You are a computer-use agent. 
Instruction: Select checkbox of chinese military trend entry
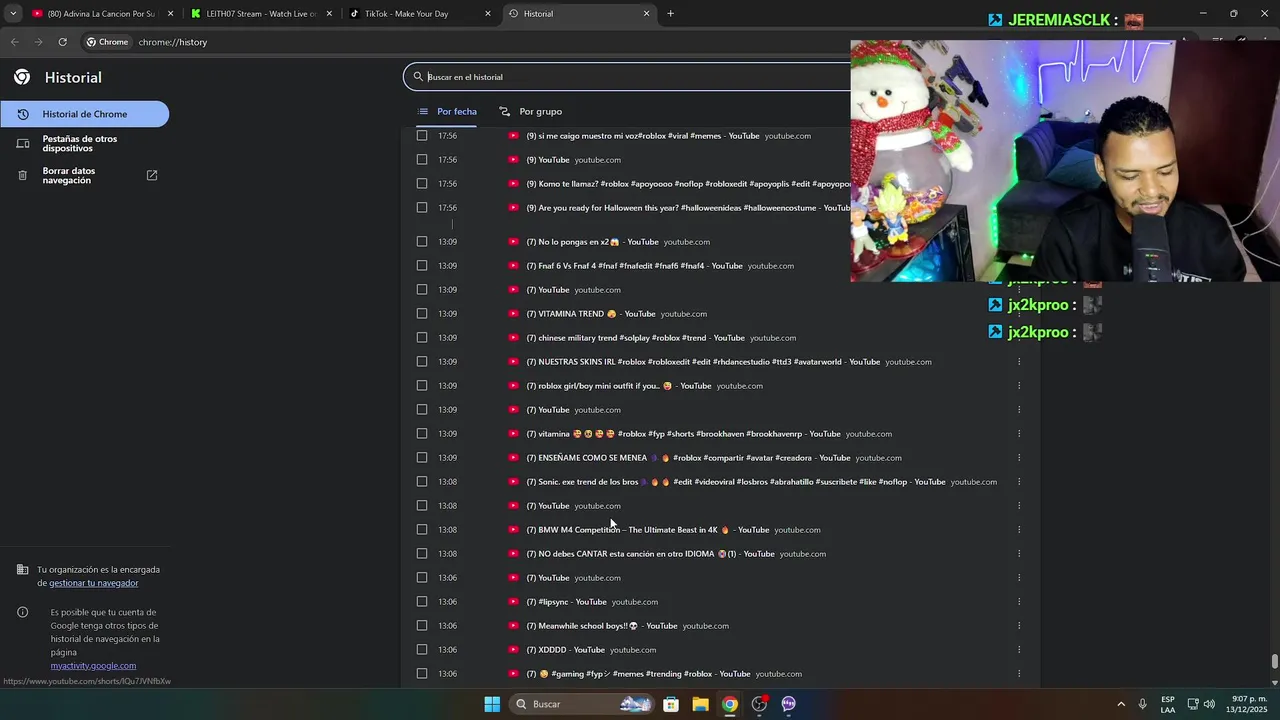click(422, 338)
